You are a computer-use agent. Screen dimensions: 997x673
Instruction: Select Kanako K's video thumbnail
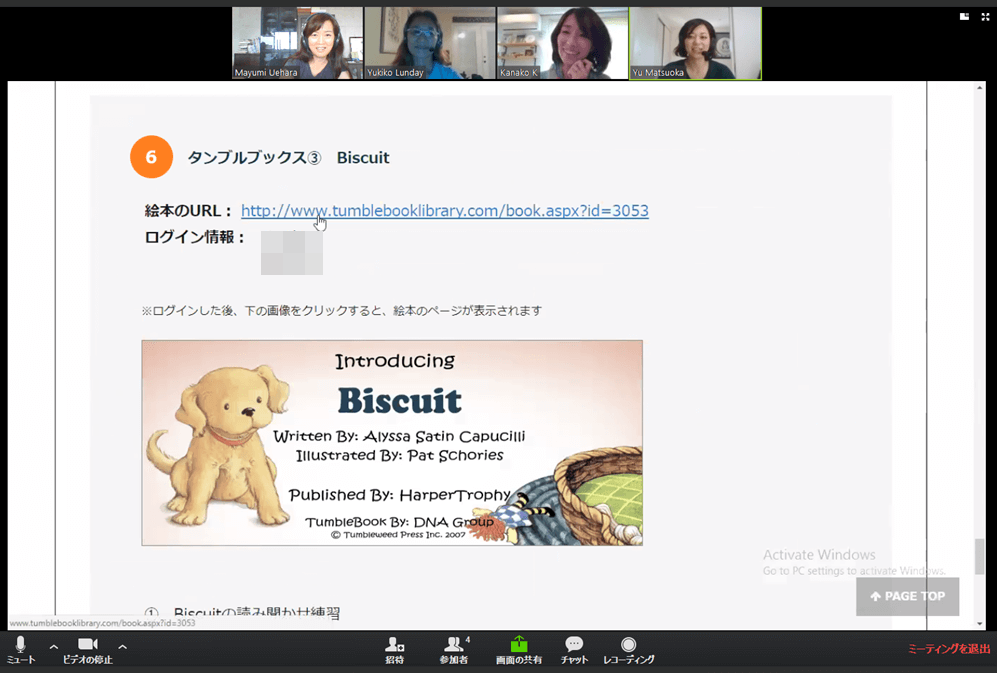(562, 43)
